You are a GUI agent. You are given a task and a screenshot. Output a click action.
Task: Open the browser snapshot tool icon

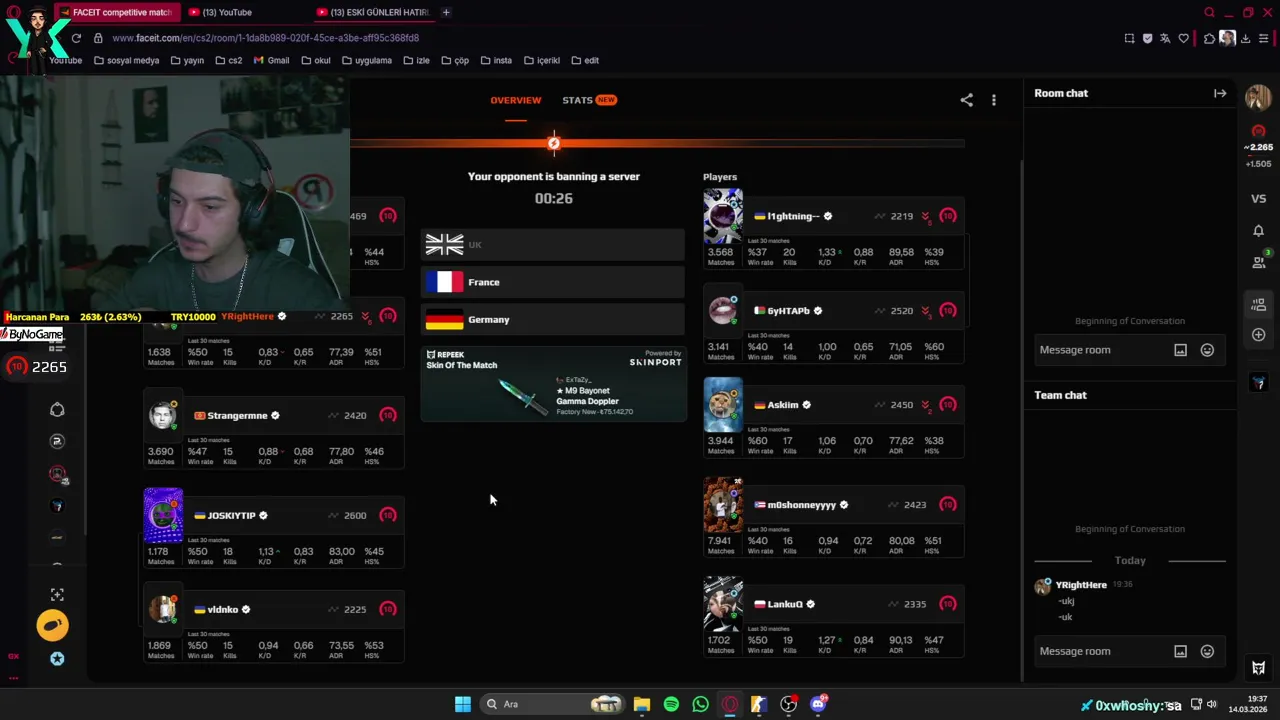(x=1129, y=38)
